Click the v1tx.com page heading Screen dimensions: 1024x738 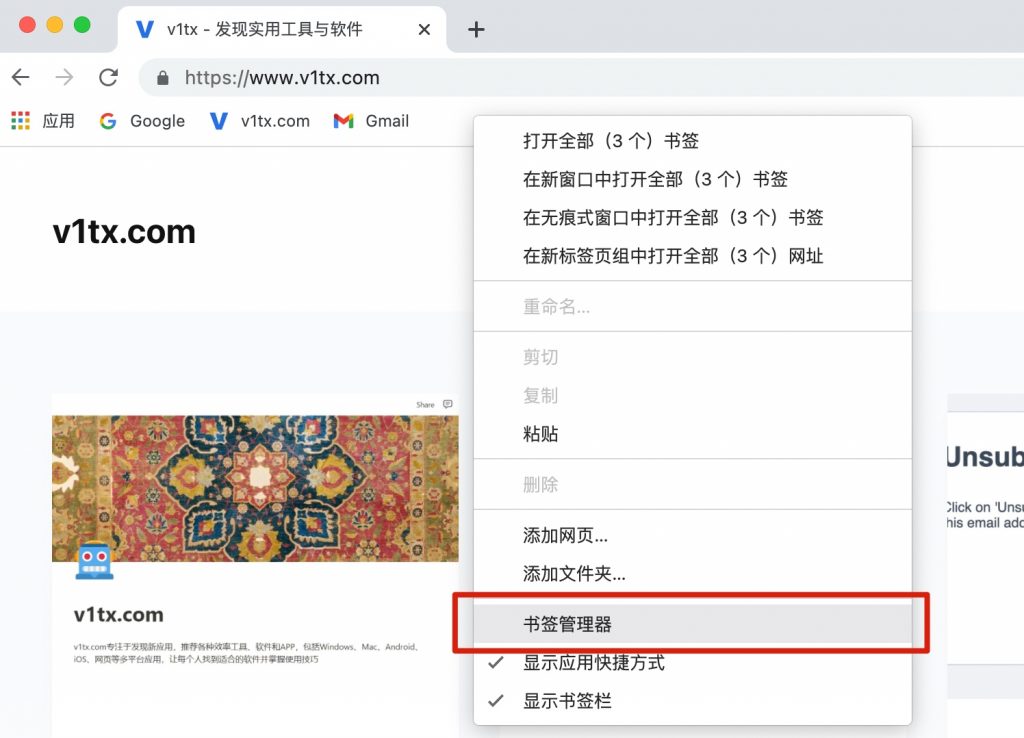(x=124, y=232)
